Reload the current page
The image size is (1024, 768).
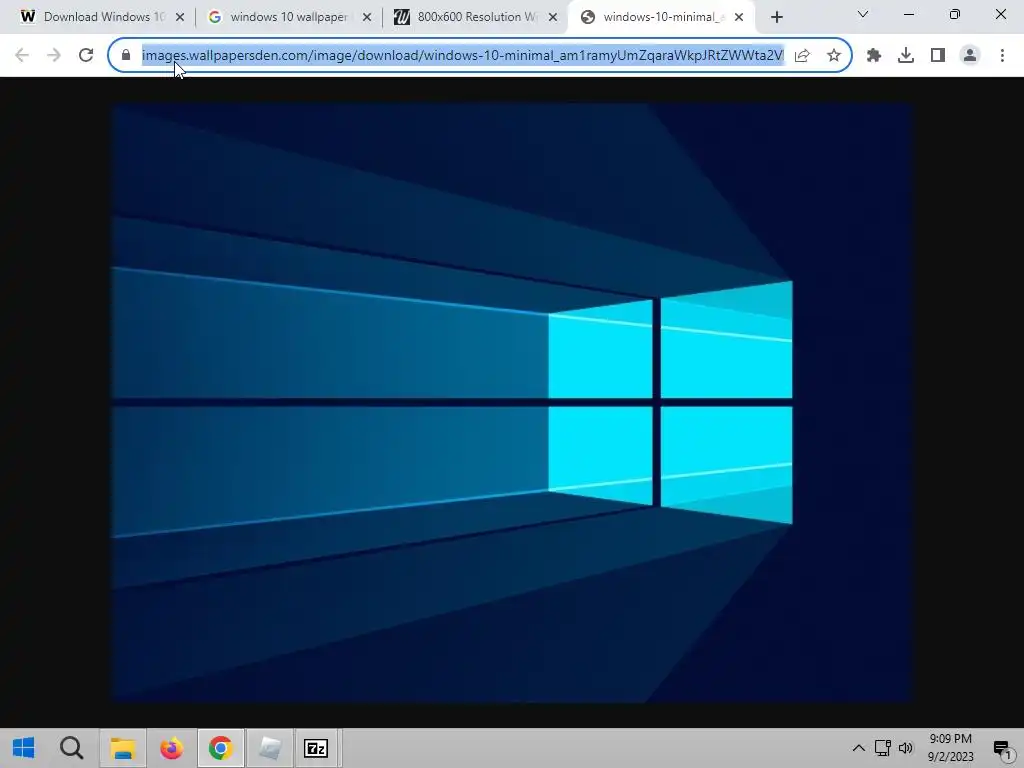tap(86, 56)
